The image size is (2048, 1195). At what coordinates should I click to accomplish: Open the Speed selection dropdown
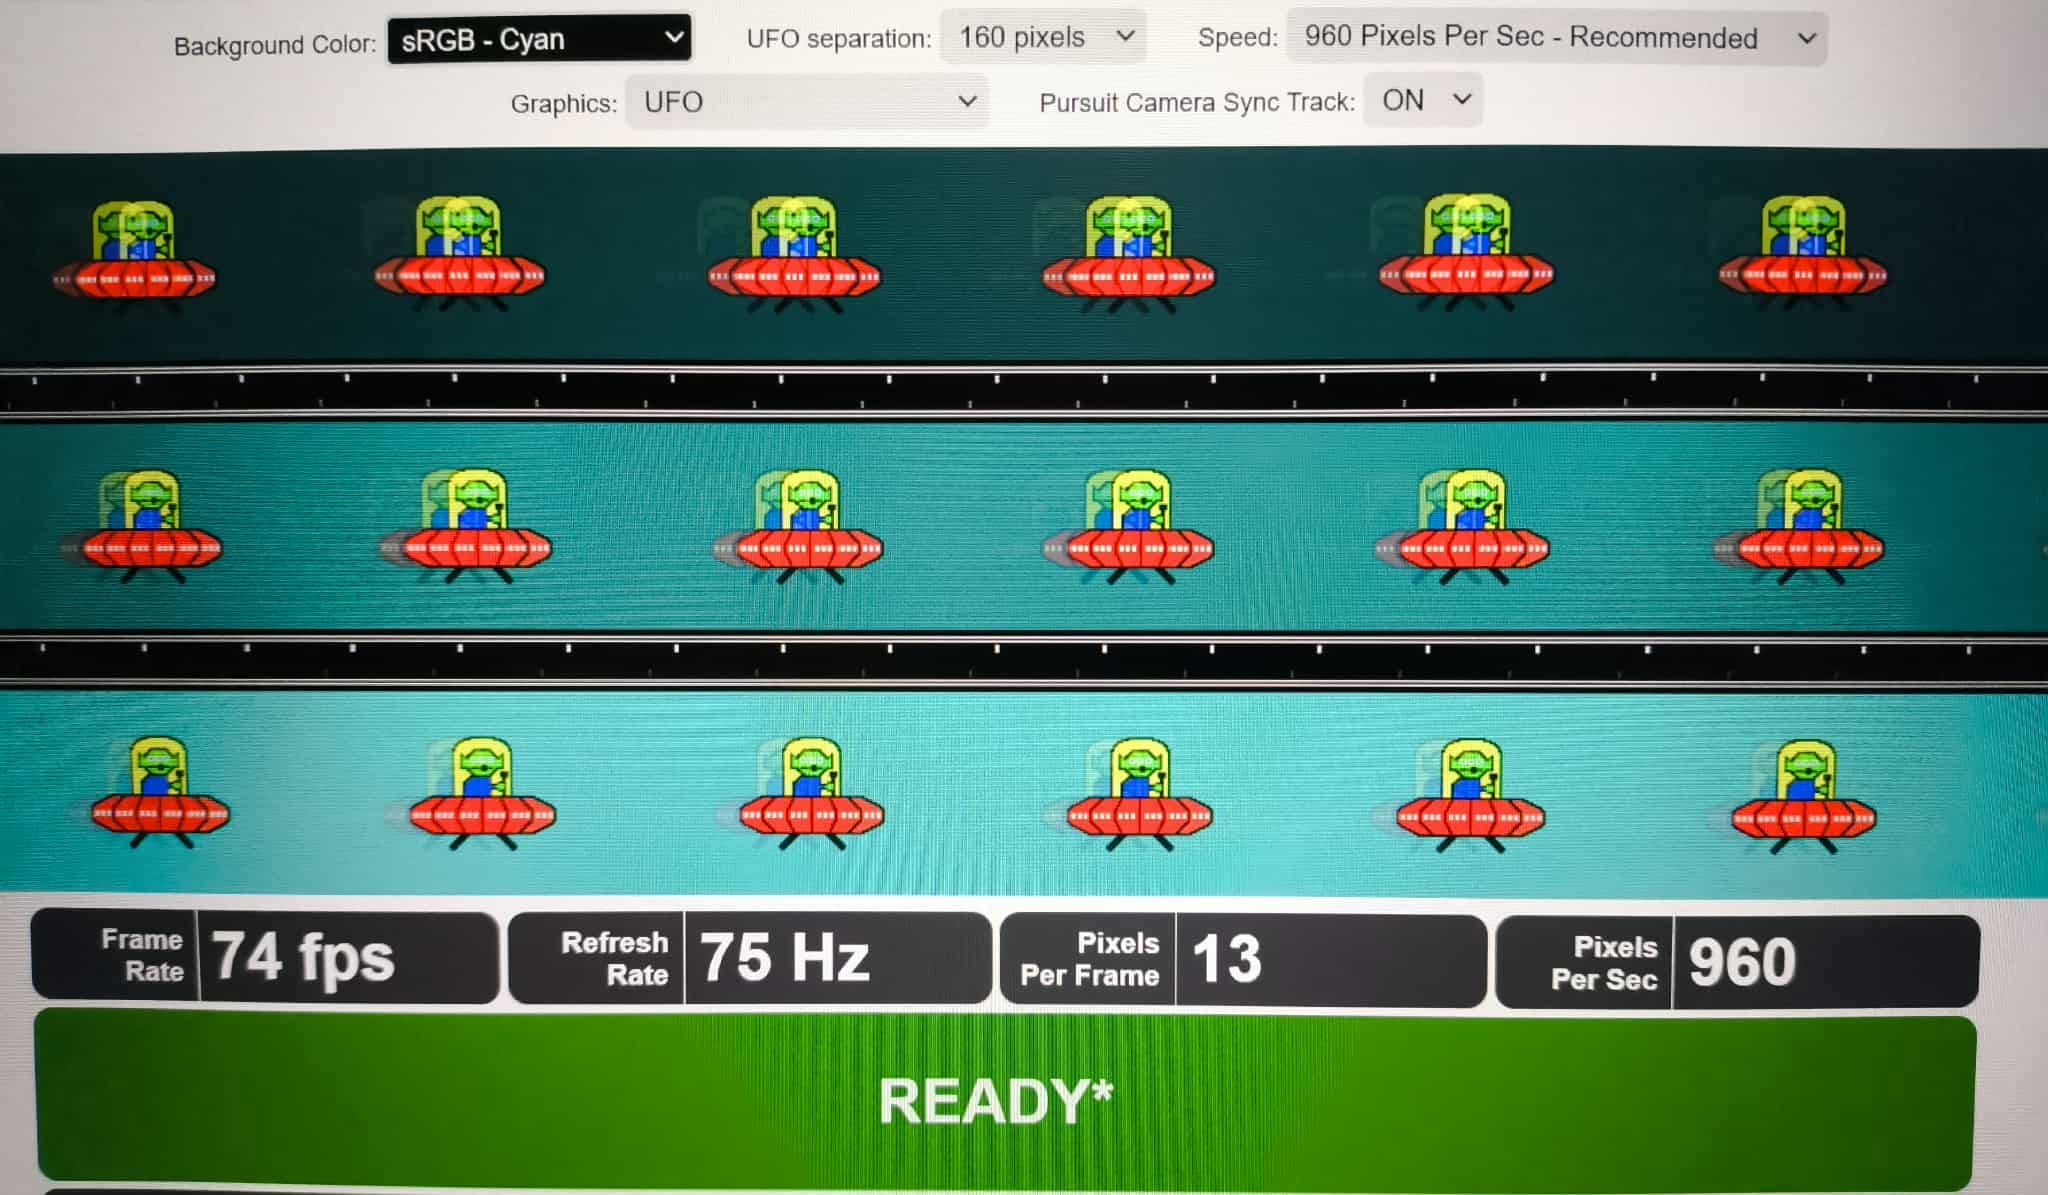1556,38
